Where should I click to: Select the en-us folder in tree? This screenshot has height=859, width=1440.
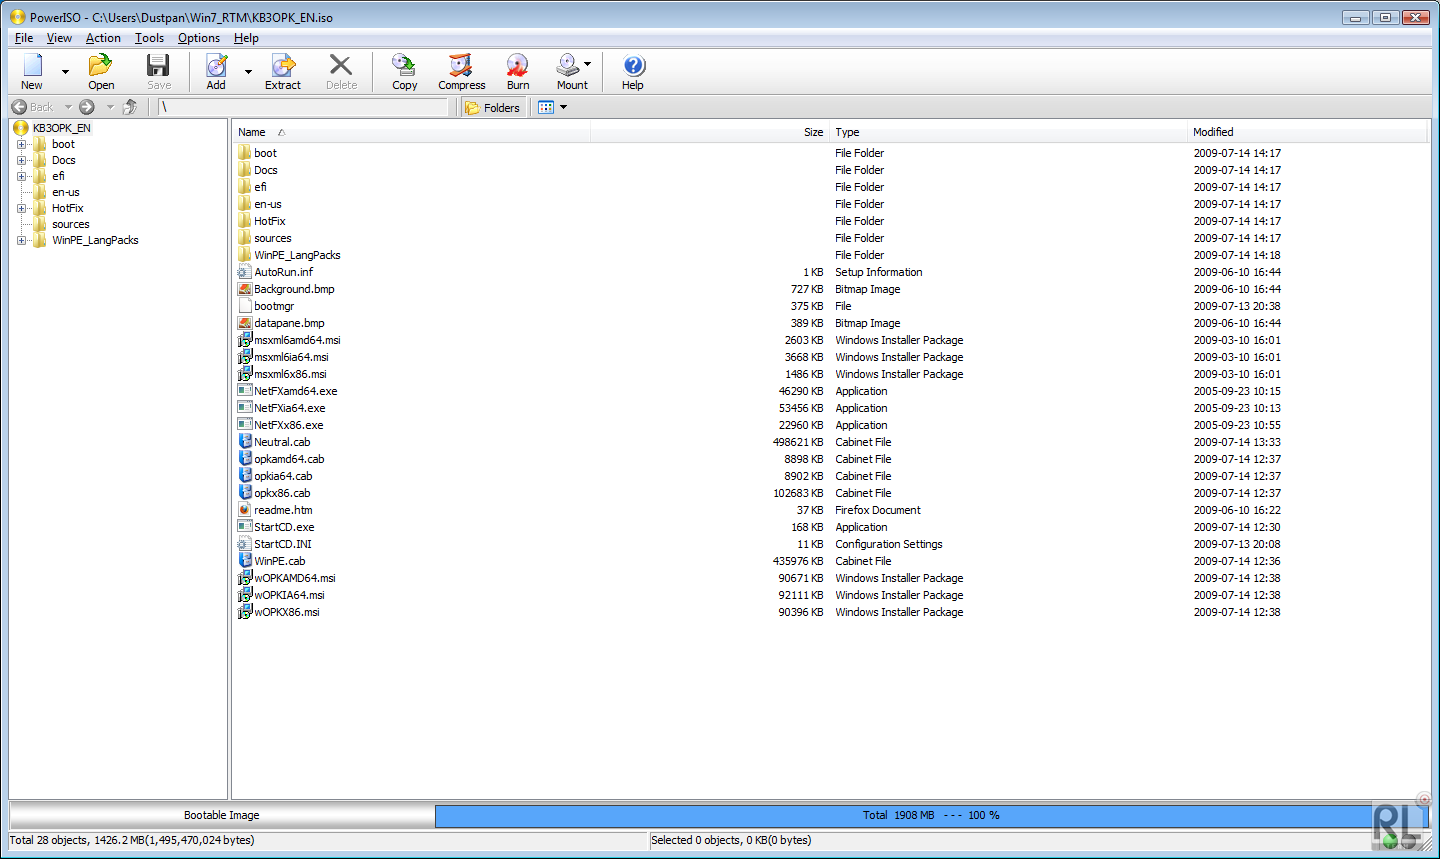tap(66, 192)
